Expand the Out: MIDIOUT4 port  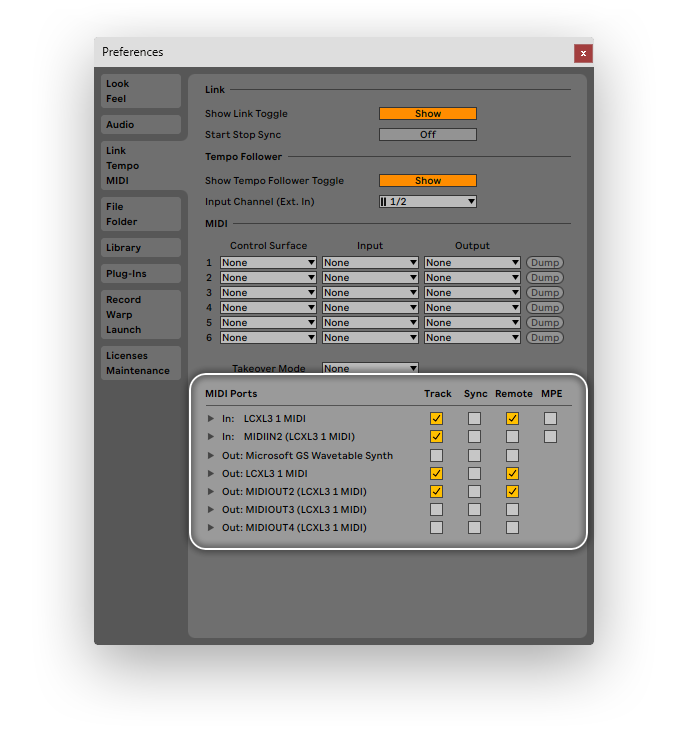pos(210,528)
